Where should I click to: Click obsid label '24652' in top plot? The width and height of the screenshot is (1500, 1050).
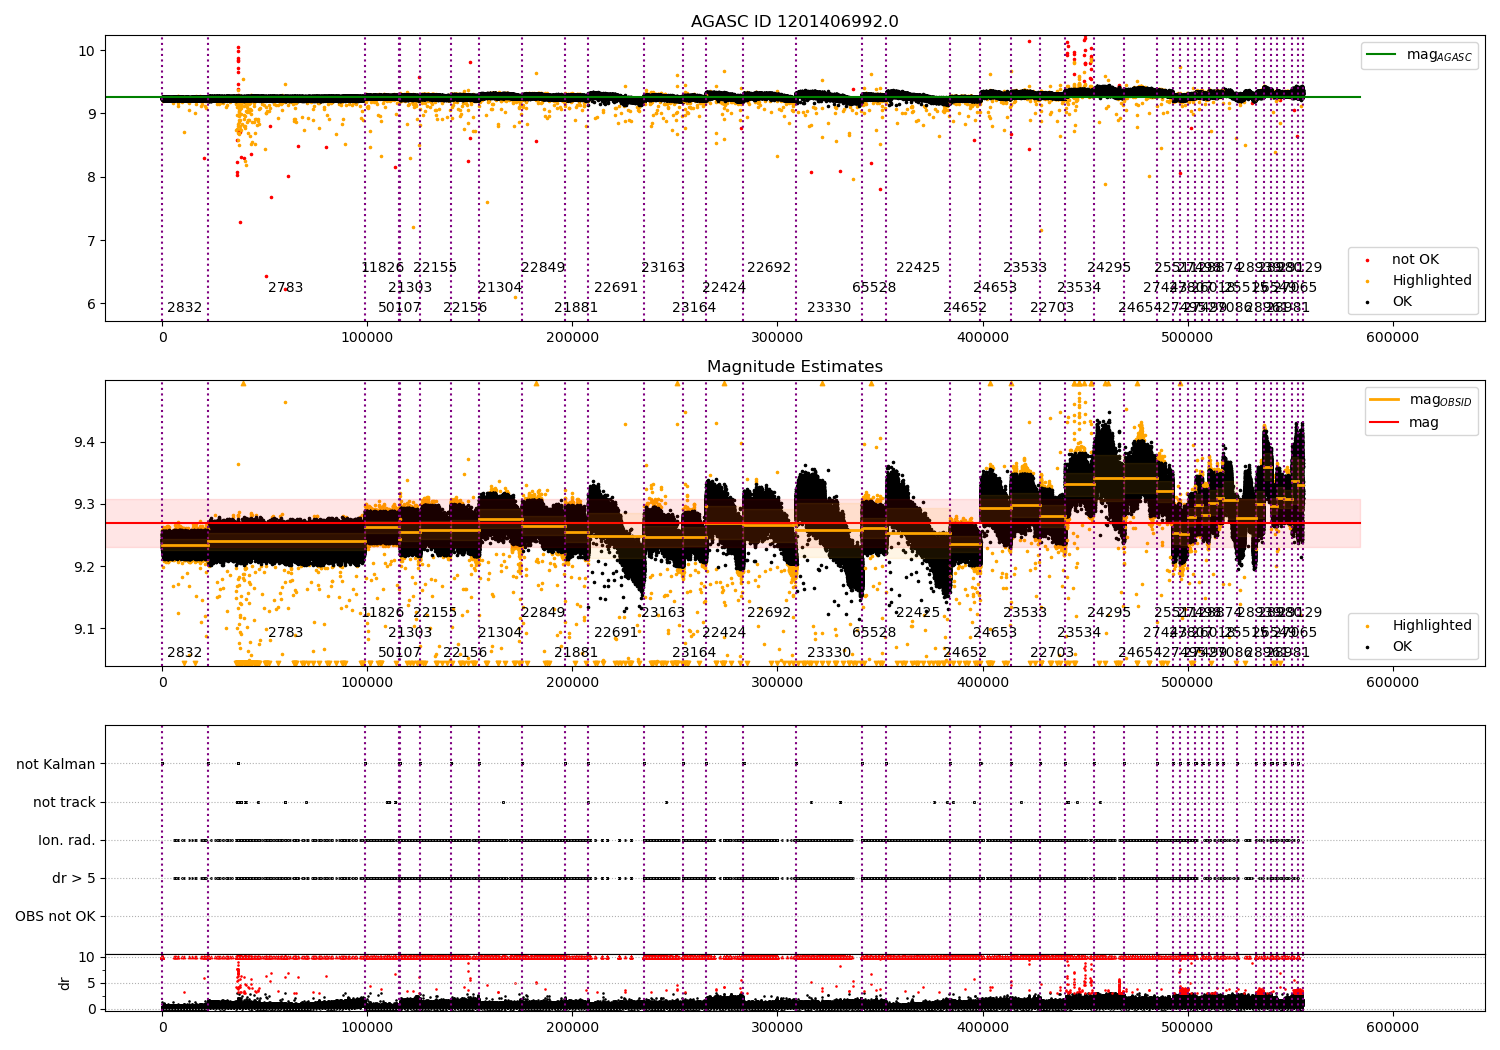(965, 308)
